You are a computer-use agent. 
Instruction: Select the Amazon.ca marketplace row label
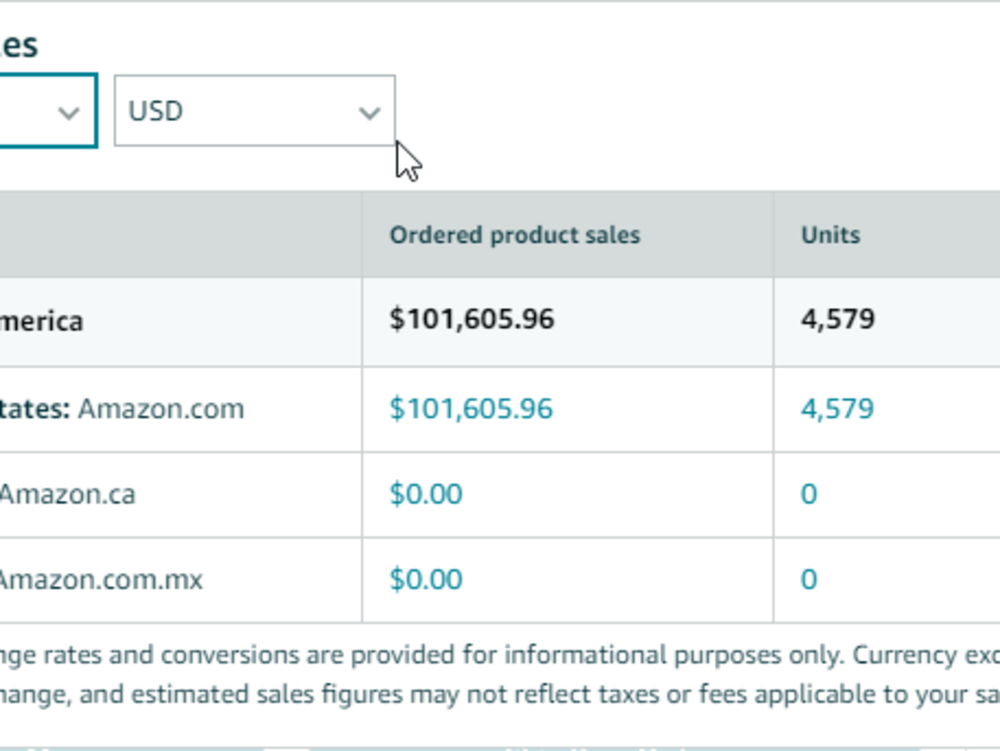(x=68, y=494)
